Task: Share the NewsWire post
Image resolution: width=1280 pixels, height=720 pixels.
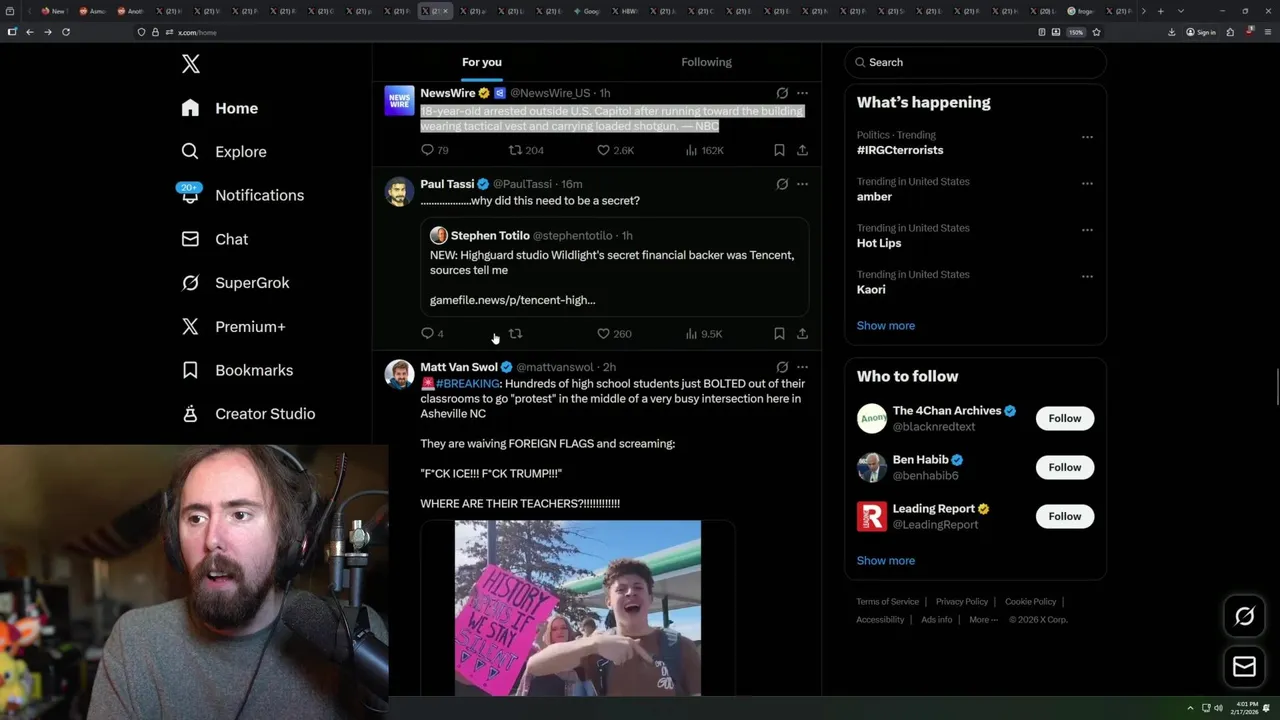Action: click(x=802, y=150)
